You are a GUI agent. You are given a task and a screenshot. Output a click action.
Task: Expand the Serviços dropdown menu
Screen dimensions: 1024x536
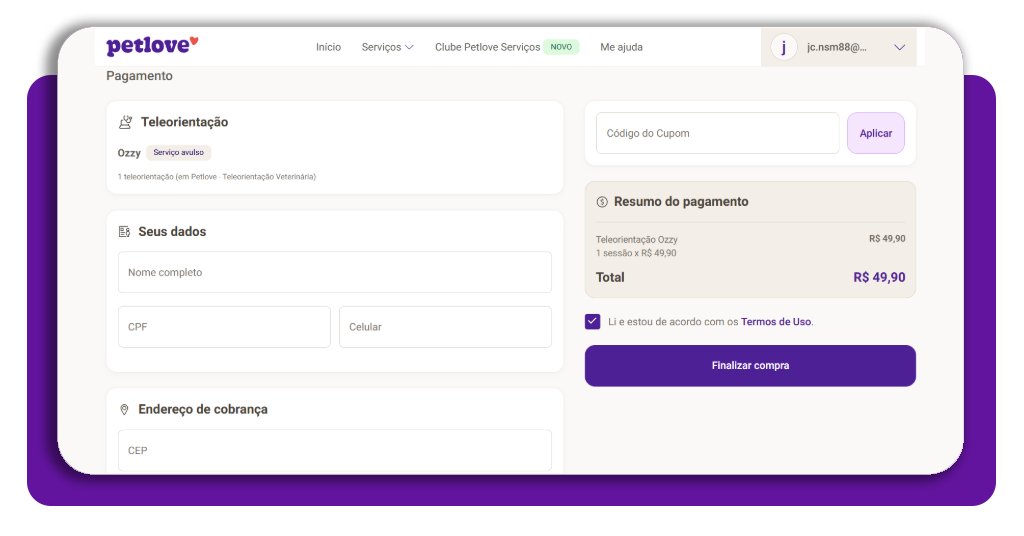387,47
